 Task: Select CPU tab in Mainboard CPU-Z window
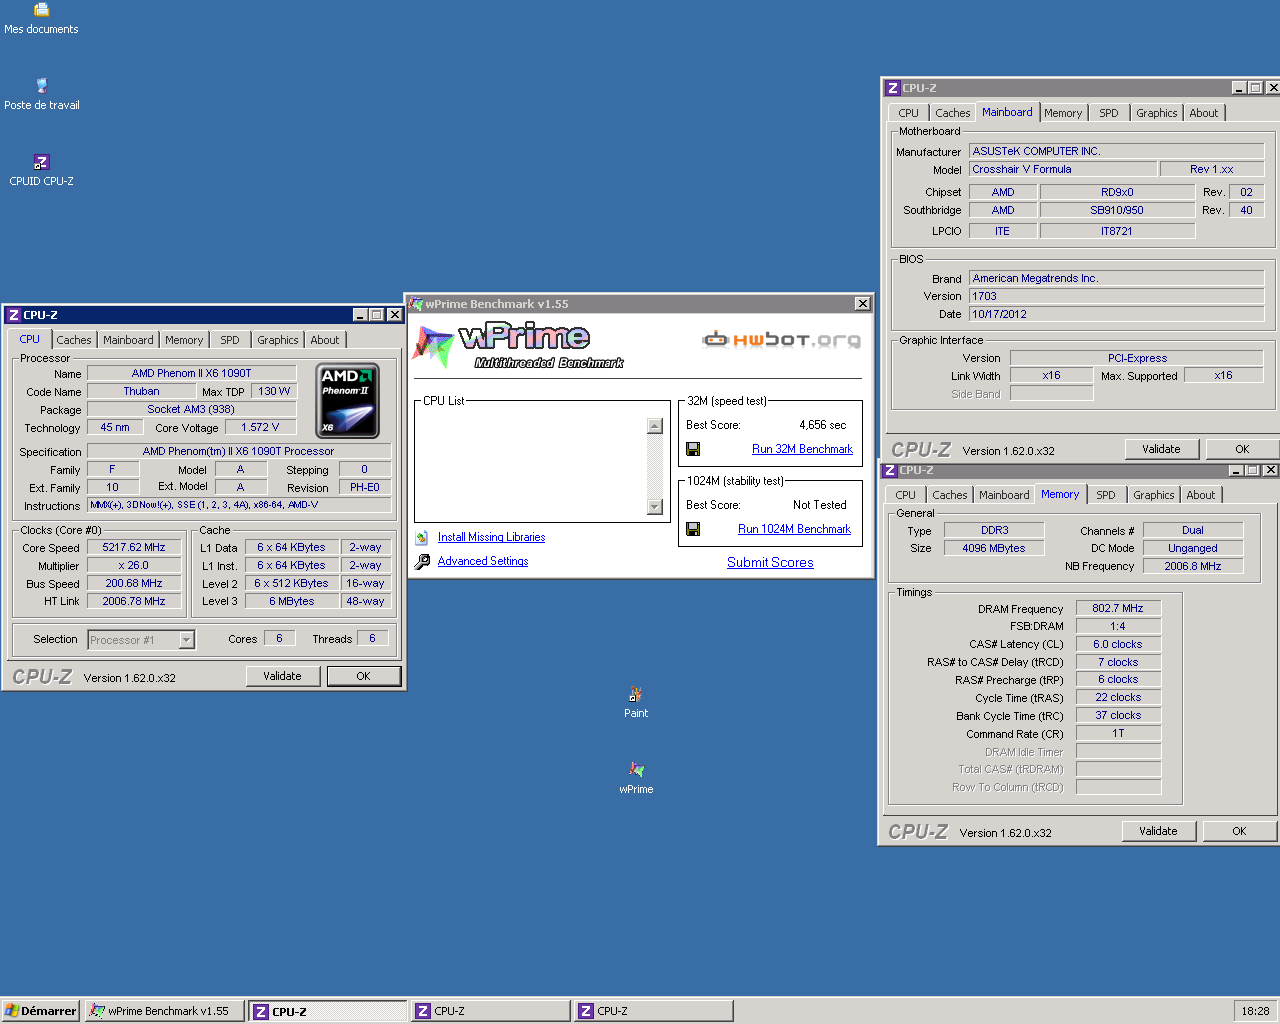coord(908,113)
